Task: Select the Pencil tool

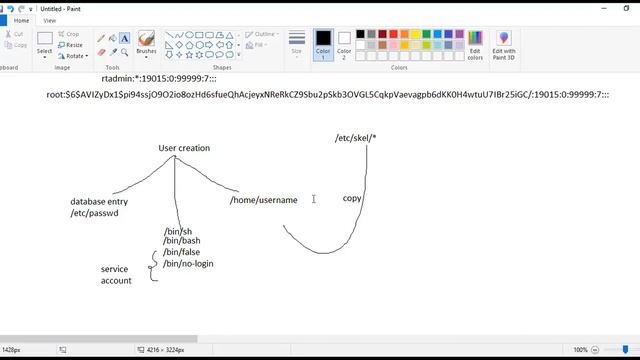Action: point(101,38)
